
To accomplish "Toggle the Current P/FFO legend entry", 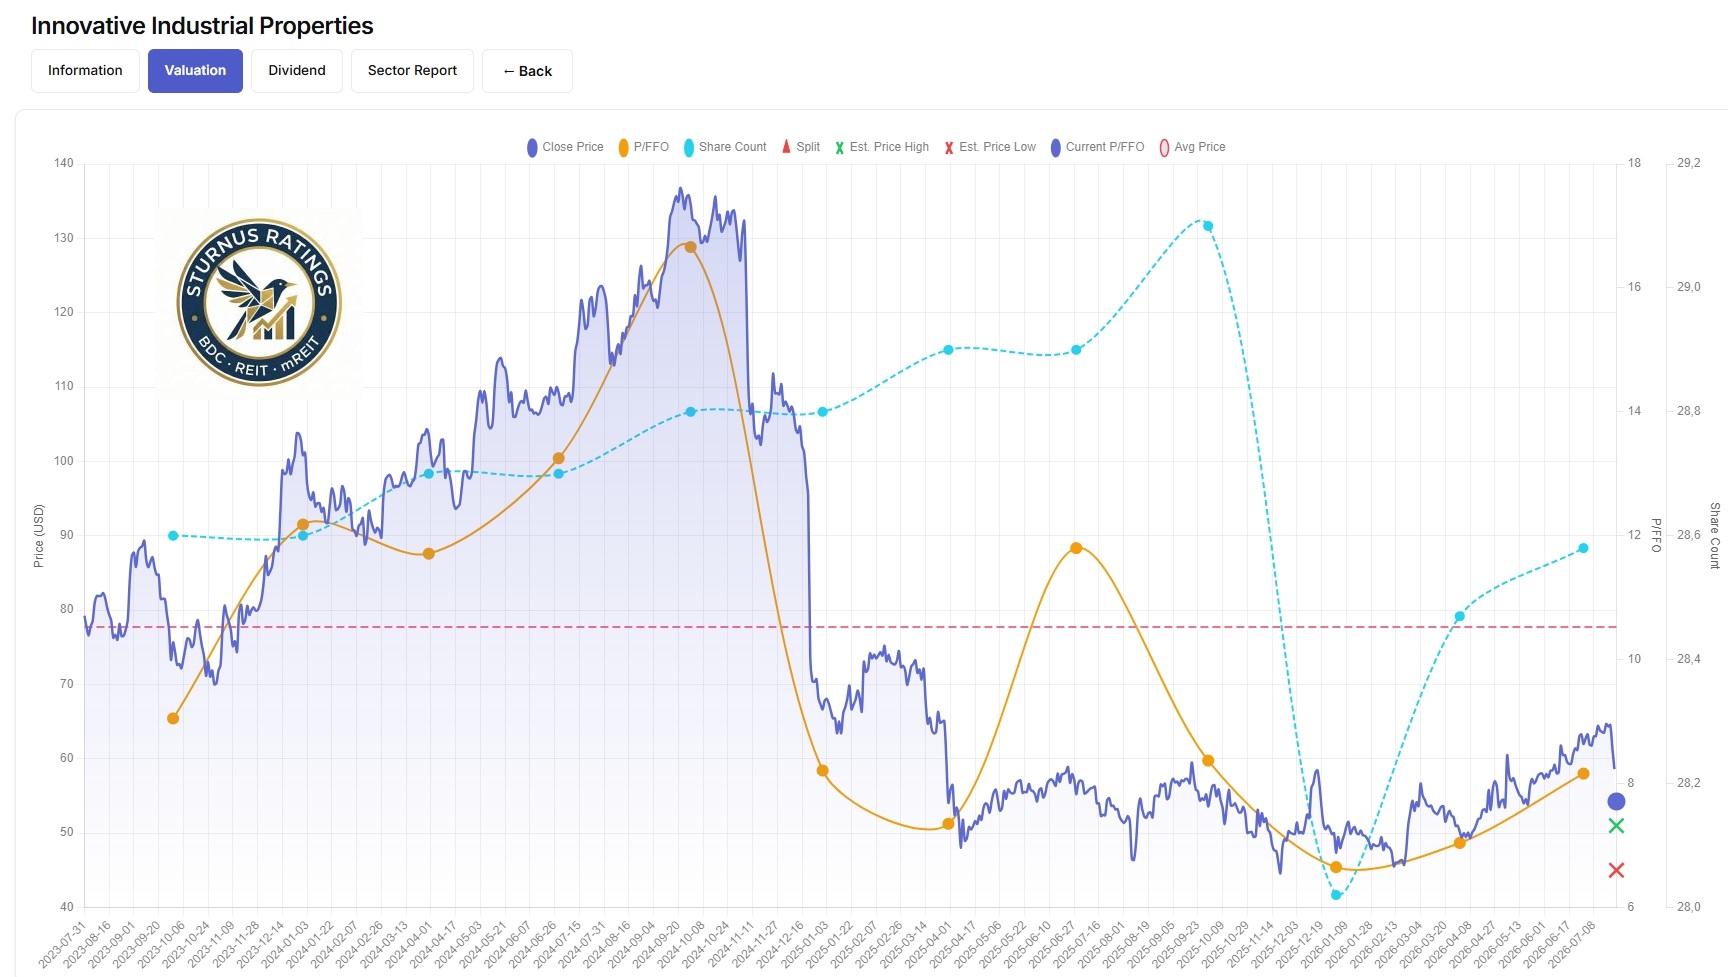I will (x=1097, y=147).
